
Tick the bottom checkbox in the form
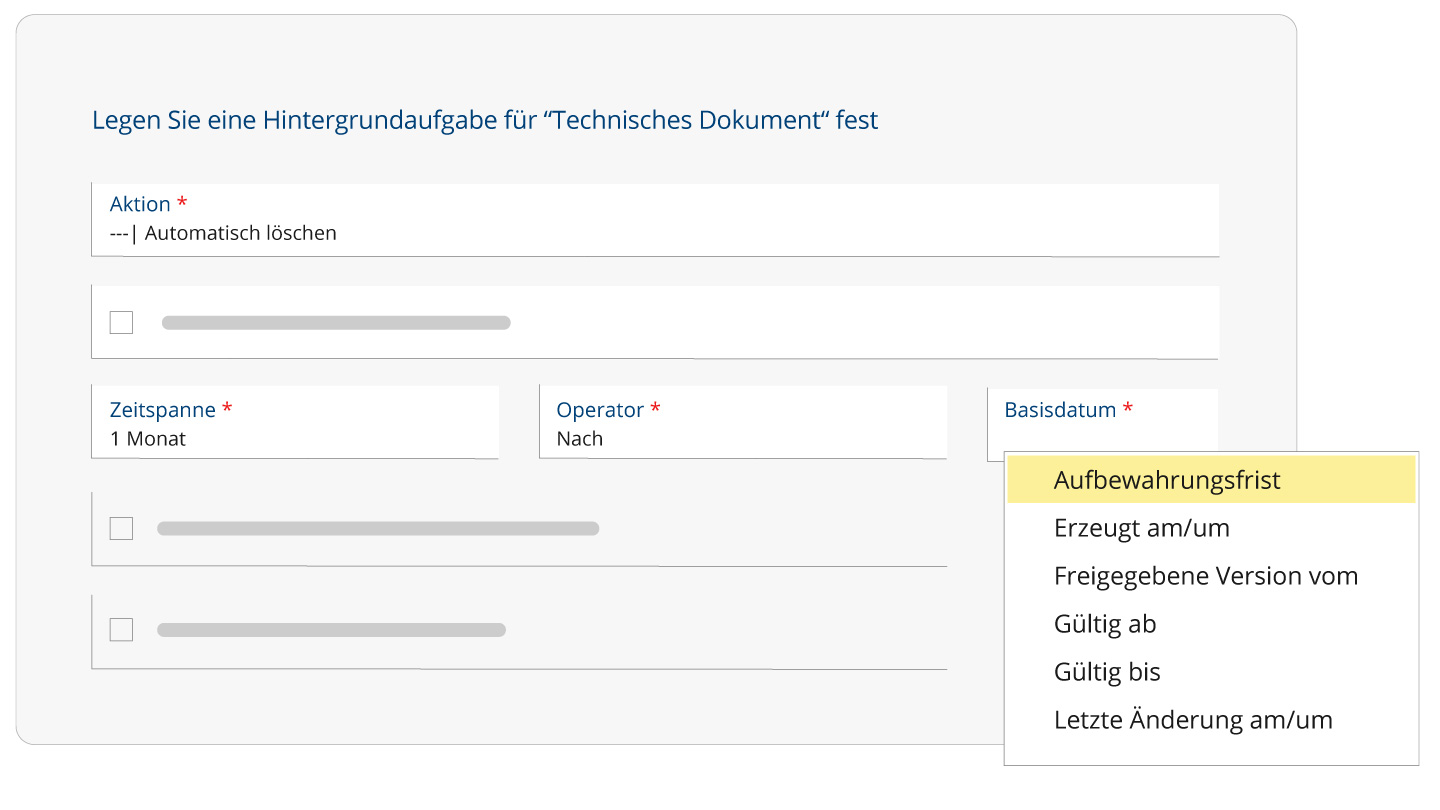pos(121,629)
